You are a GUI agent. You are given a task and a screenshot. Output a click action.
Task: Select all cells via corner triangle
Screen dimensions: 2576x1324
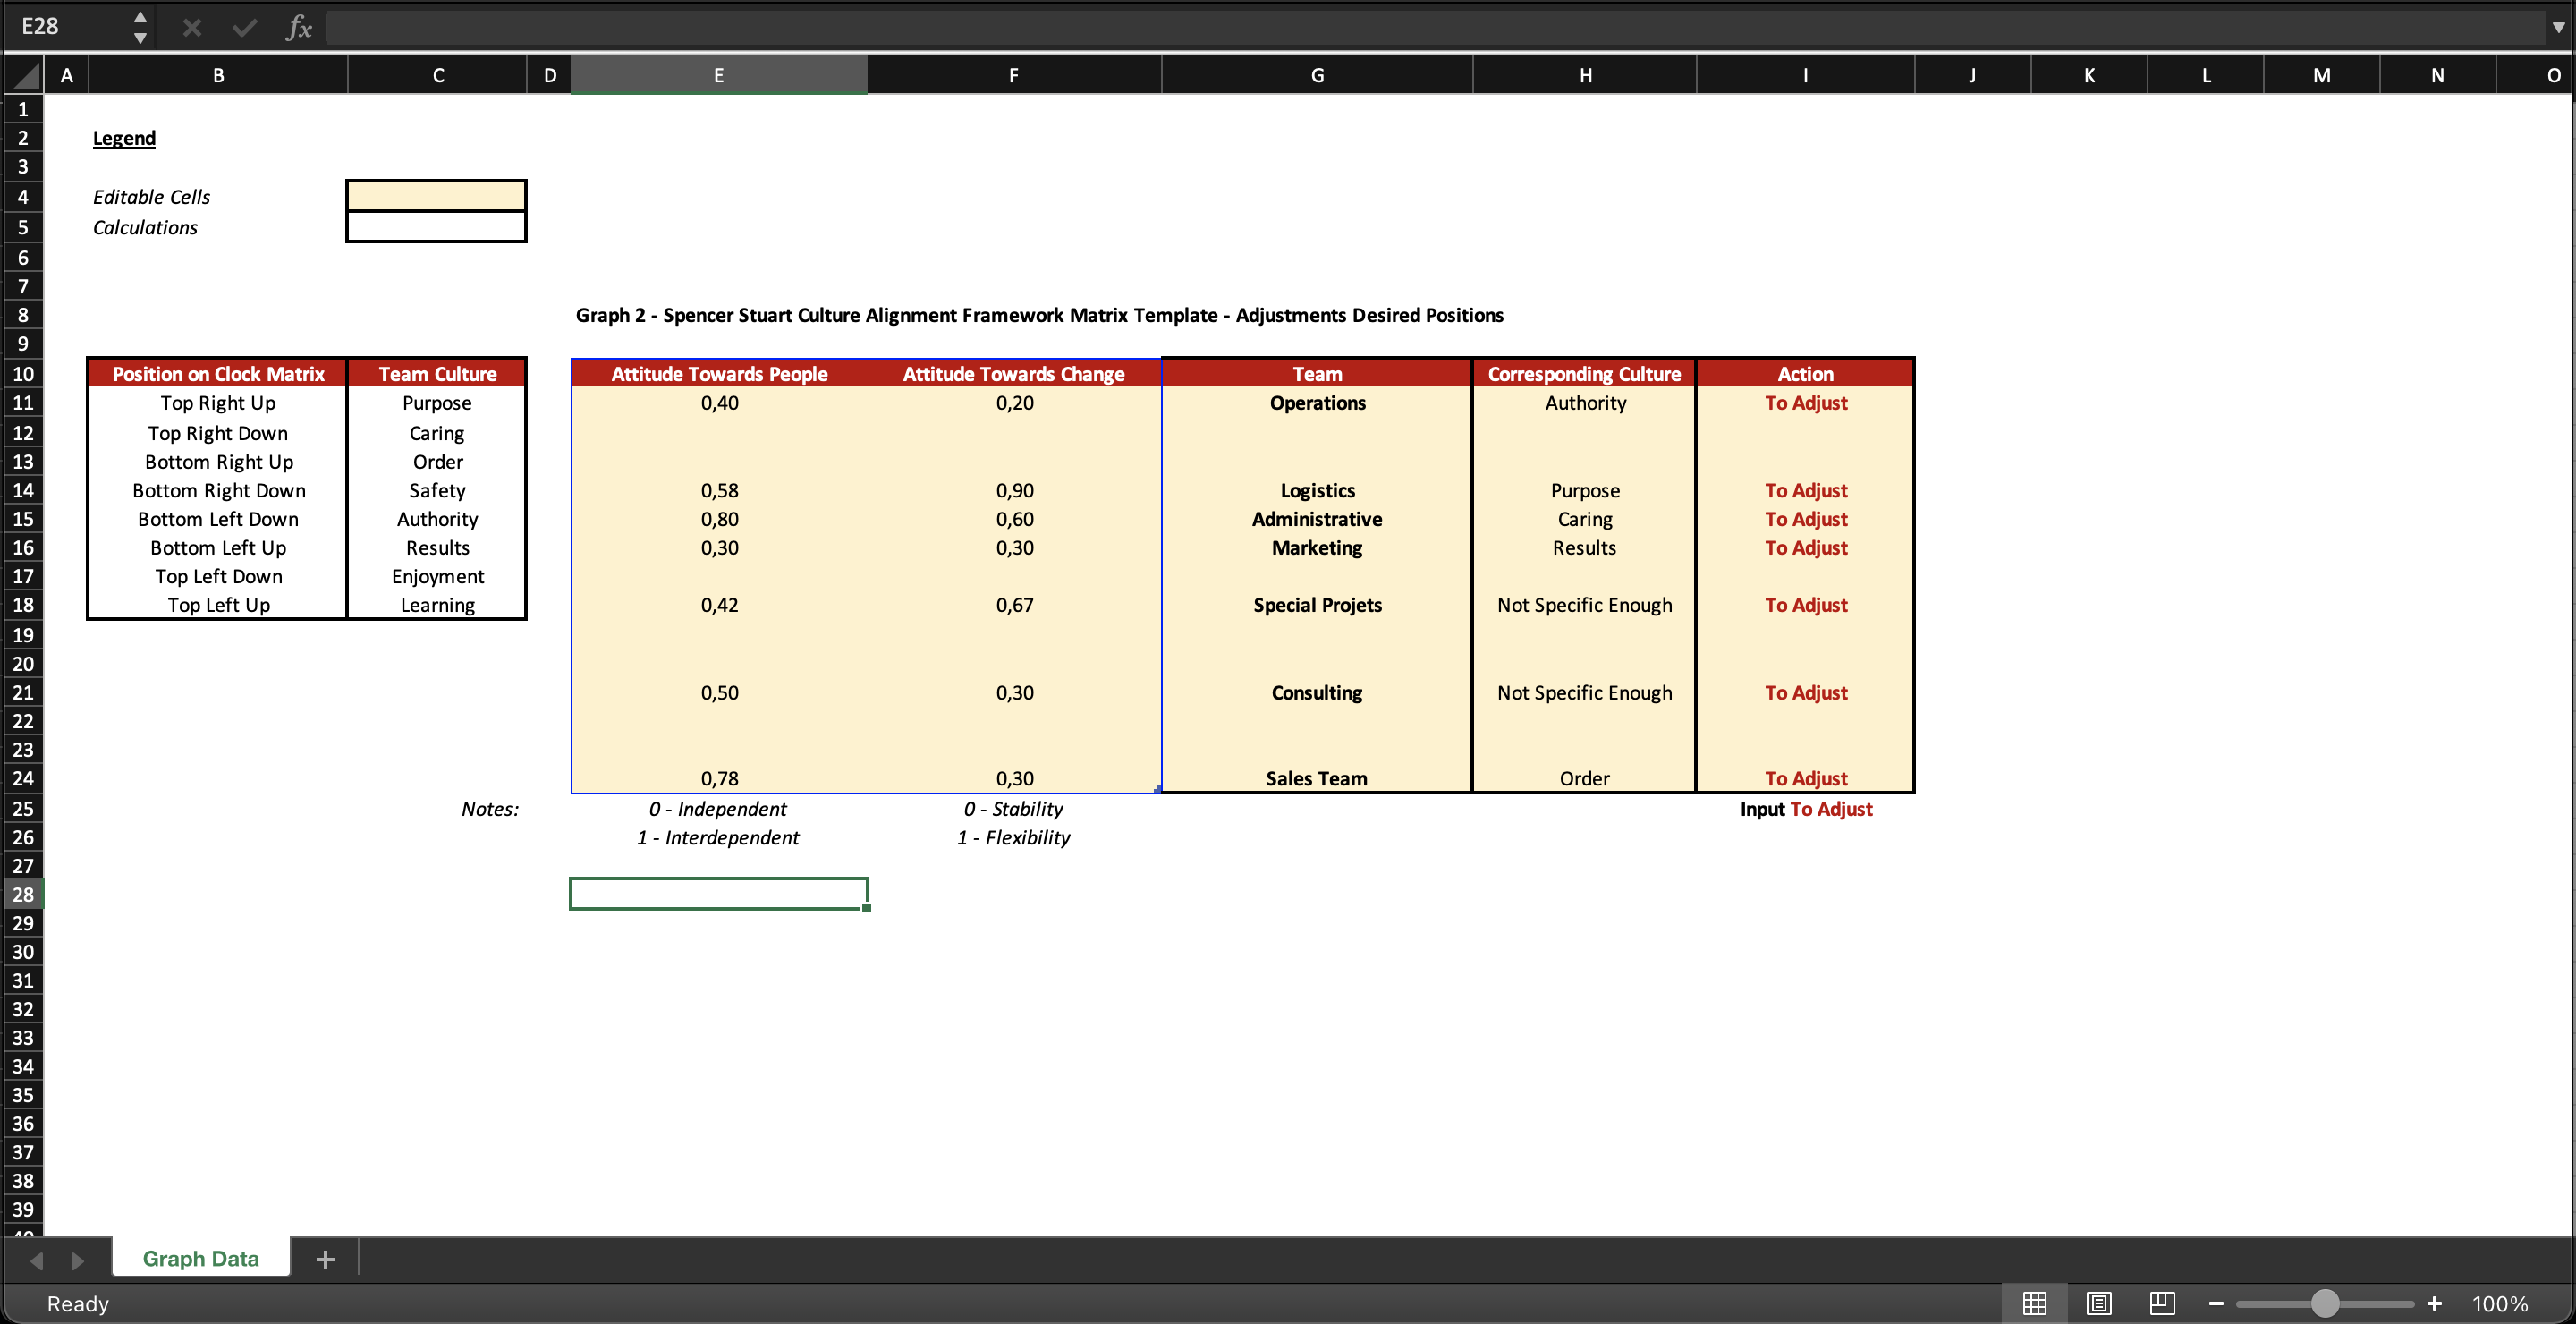coord(24,75)
